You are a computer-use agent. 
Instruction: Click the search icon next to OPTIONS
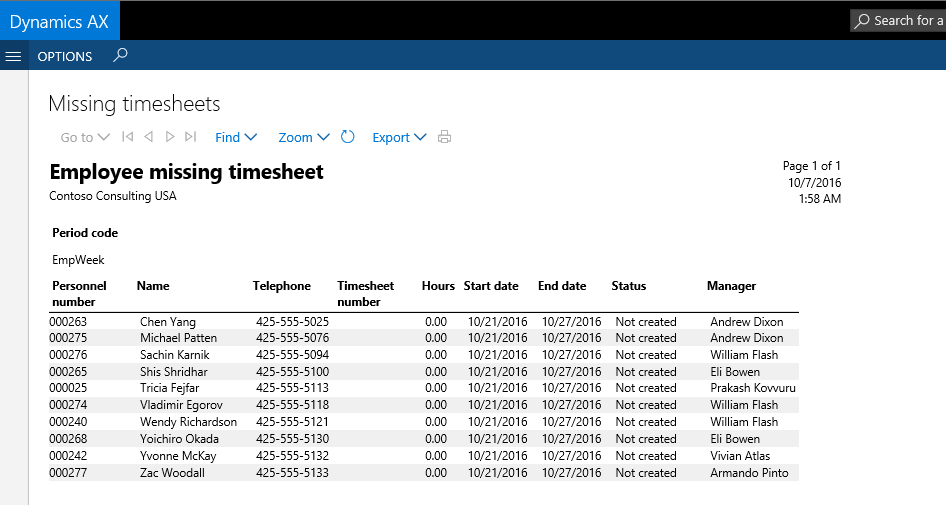click(120, 56)
